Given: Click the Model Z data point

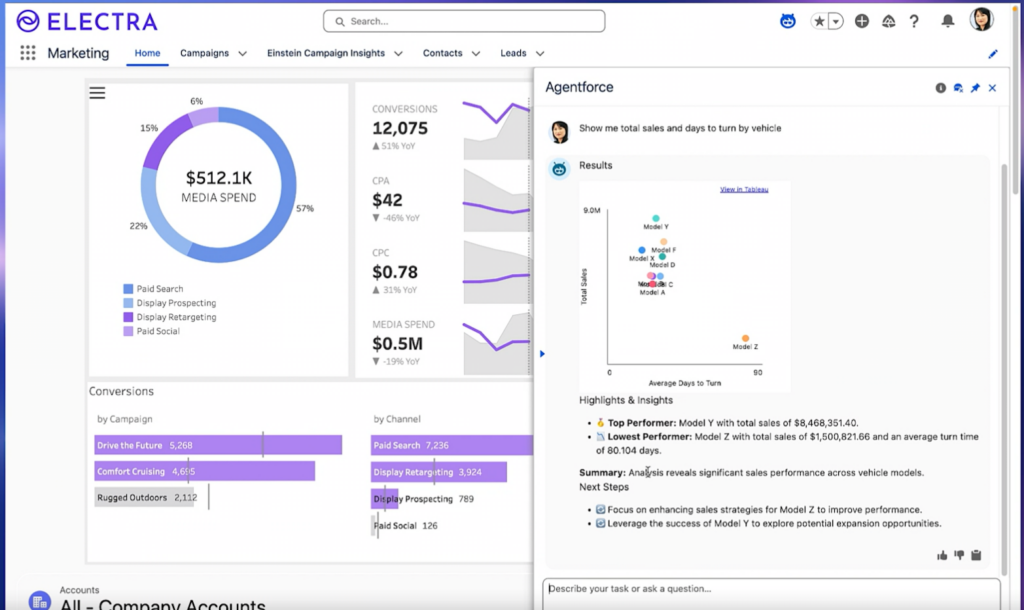Looking at the screenshot, I should click(745, 338).
